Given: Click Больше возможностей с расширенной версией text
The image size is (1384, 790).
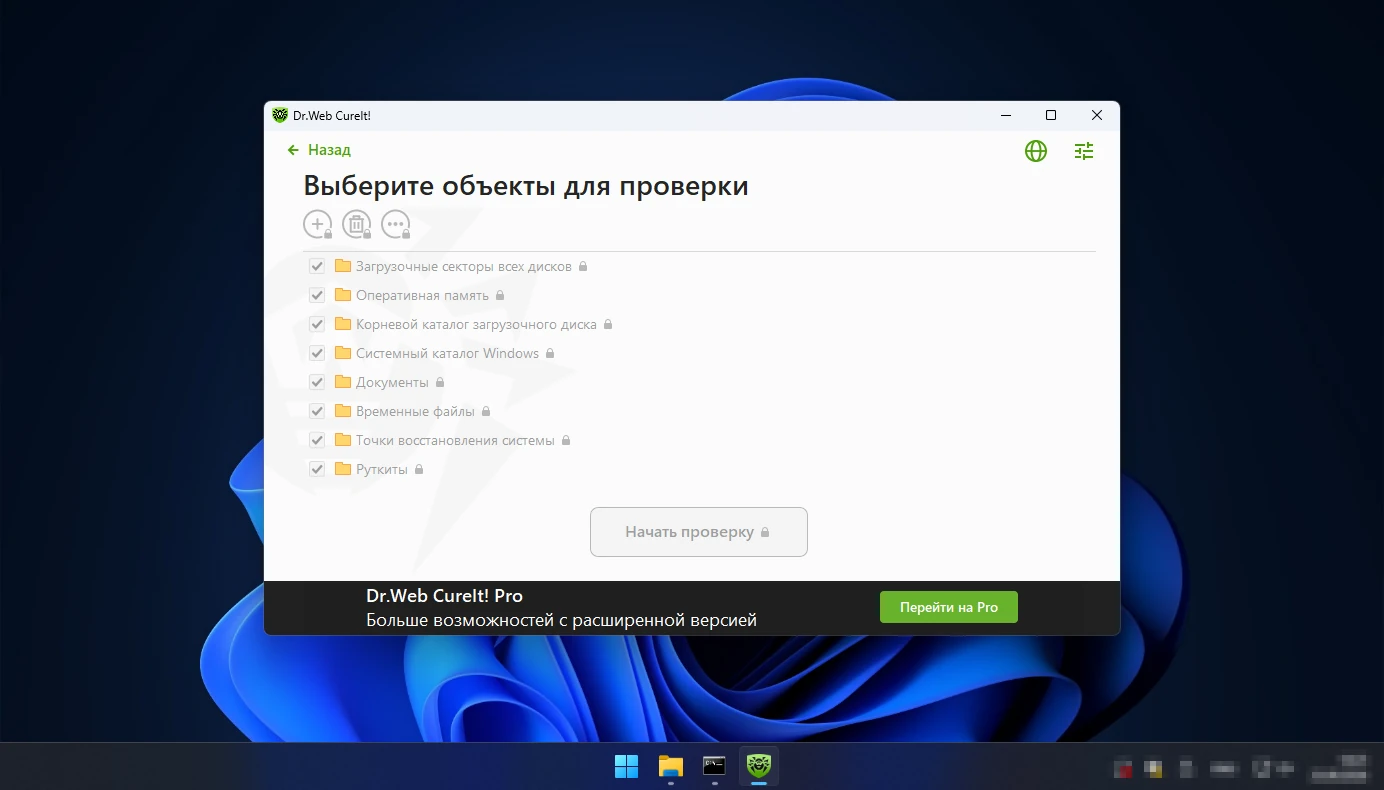Looking at the screenshot, I should (561, 621).
